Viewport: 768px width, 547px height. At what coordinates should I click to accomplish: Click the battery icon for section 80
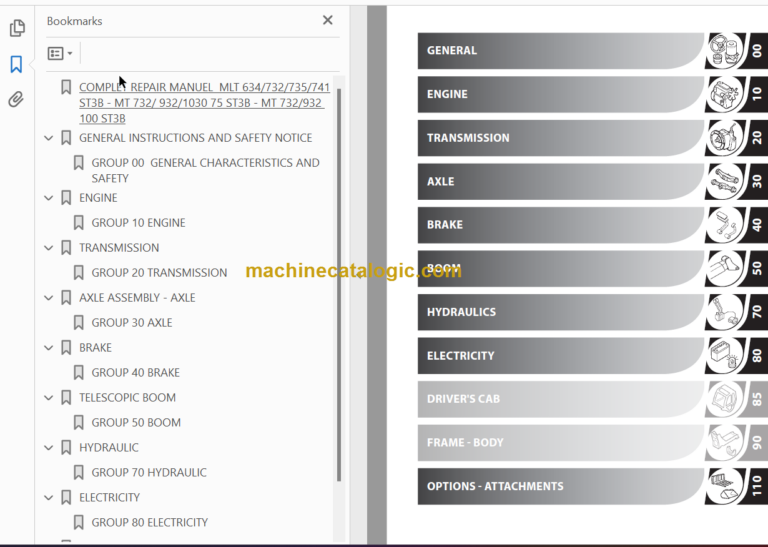coord(725,356)
